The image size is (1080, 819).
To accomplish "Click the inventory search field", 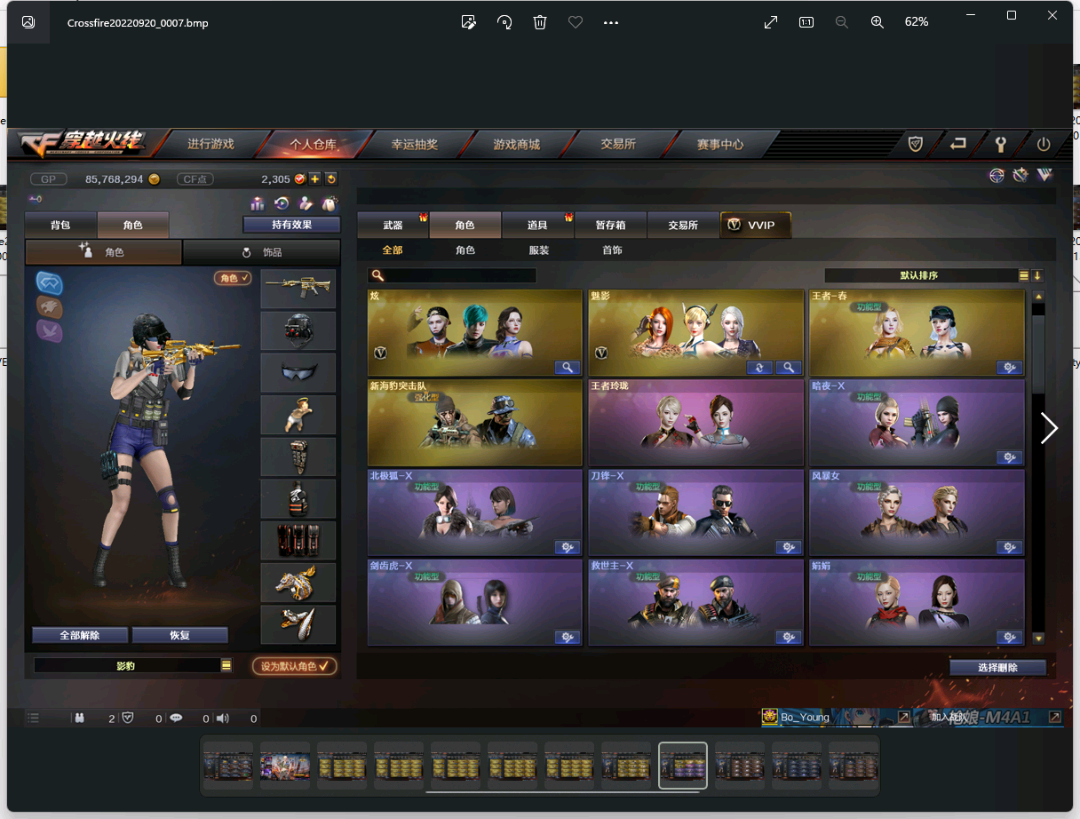I will pyautogui.click(x=452, y=276).
